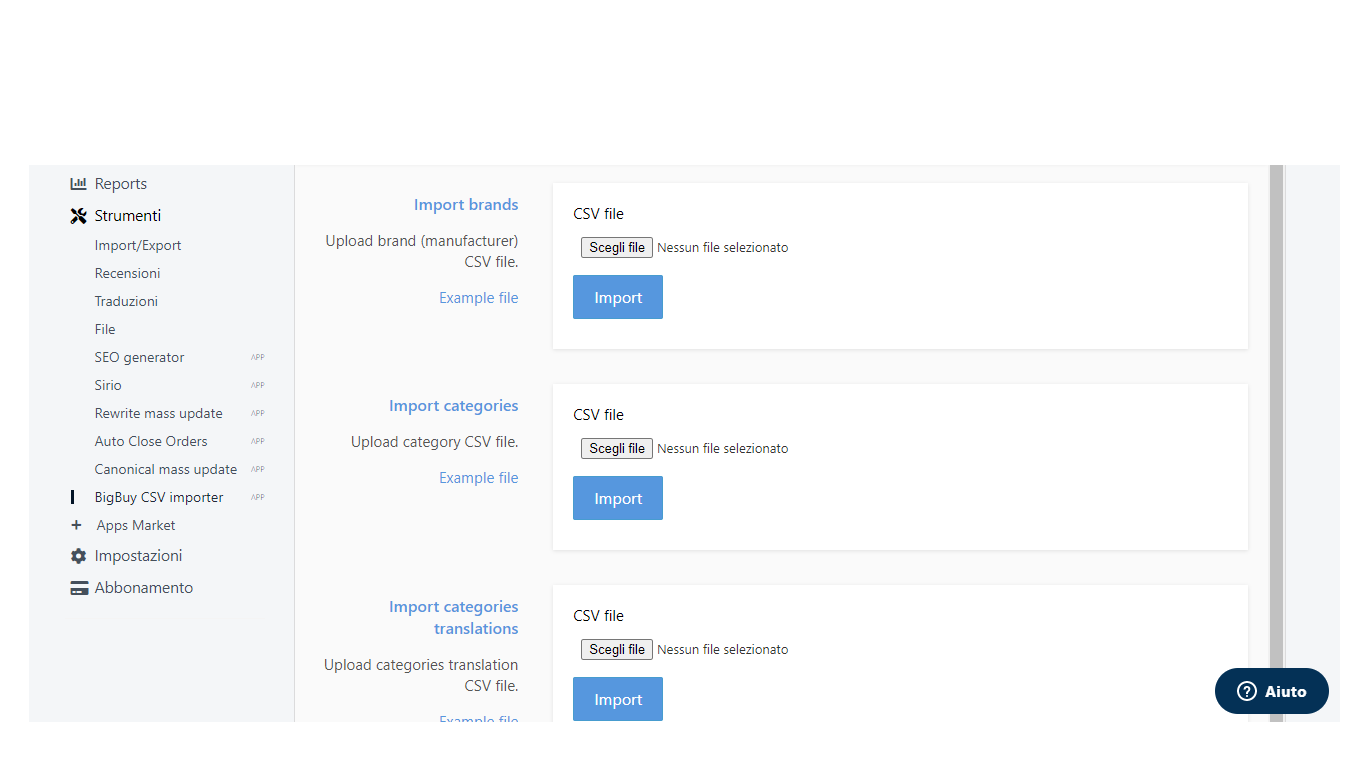Click the Reports bar chart icon
Screen dimensions: 1366x768
[x=78, y=184]
